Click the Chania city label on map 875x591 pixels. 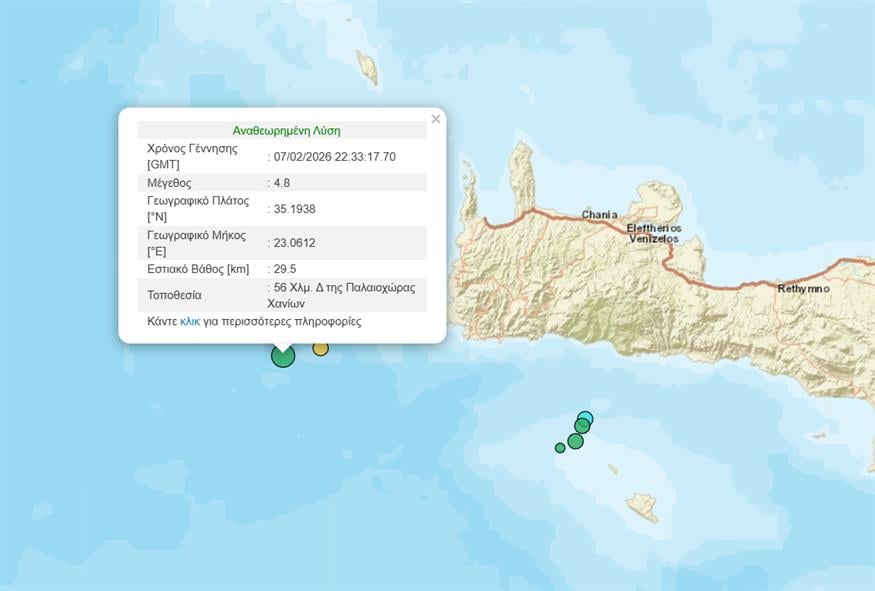(x=600, y=215)
